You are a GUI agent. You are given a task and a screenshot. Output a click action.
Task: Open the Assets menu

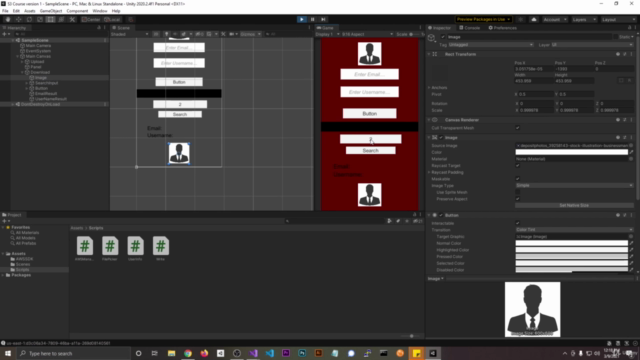30,11
